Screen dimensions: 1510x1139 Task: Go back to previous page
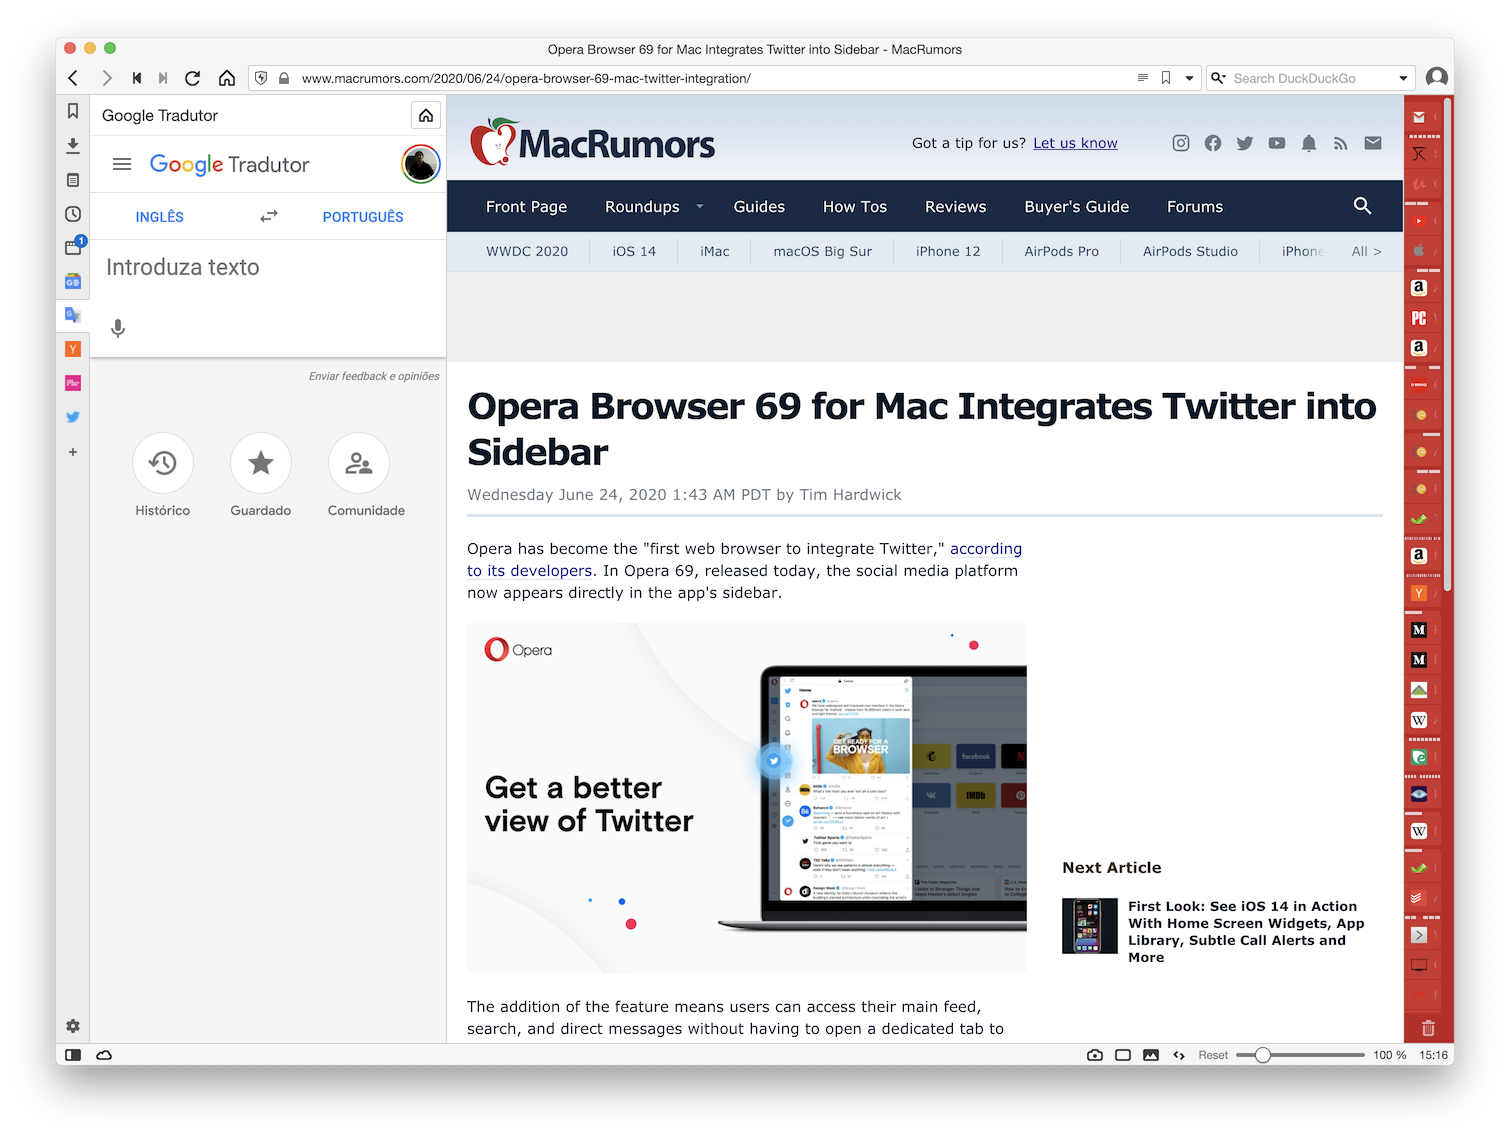point(73,78)
